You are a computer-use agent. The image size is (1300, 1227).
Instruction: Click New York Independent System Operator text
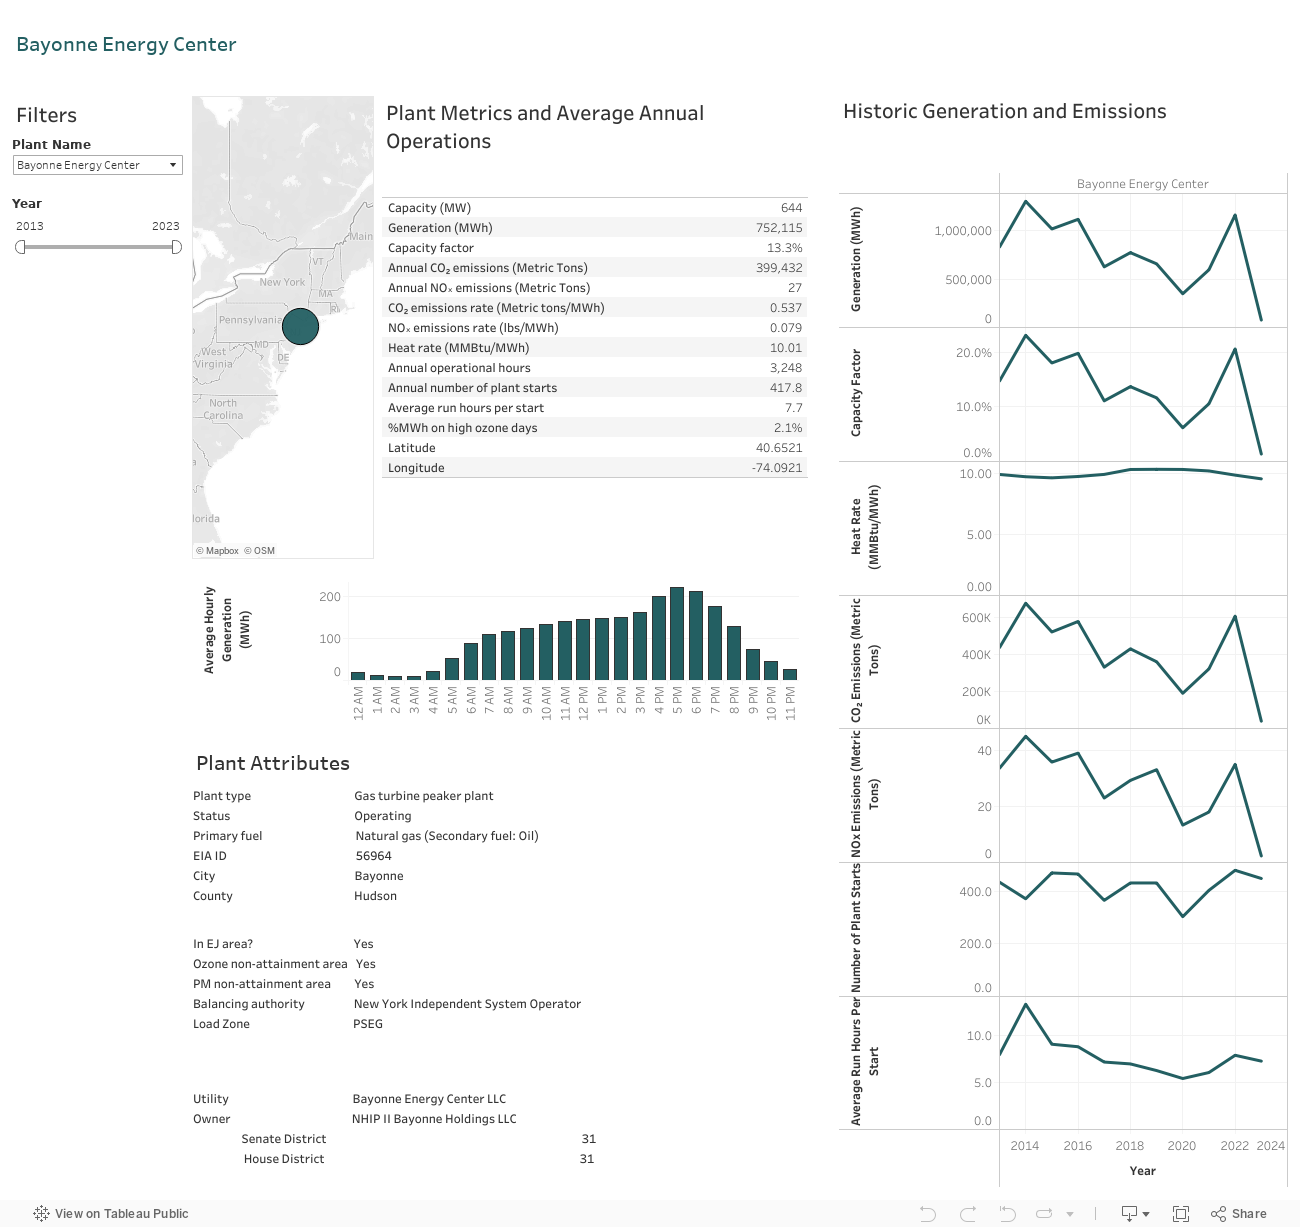click(x=467, y=1004)
